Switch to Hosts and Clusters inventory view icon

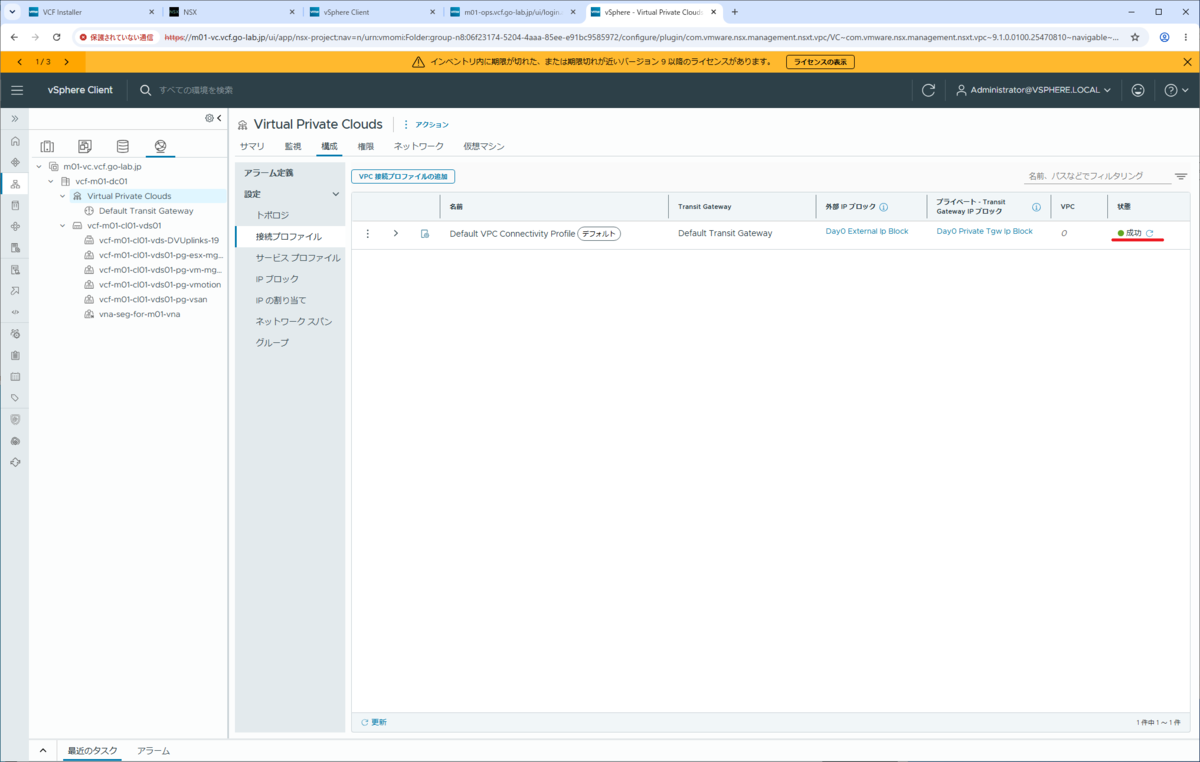(47, 146)
